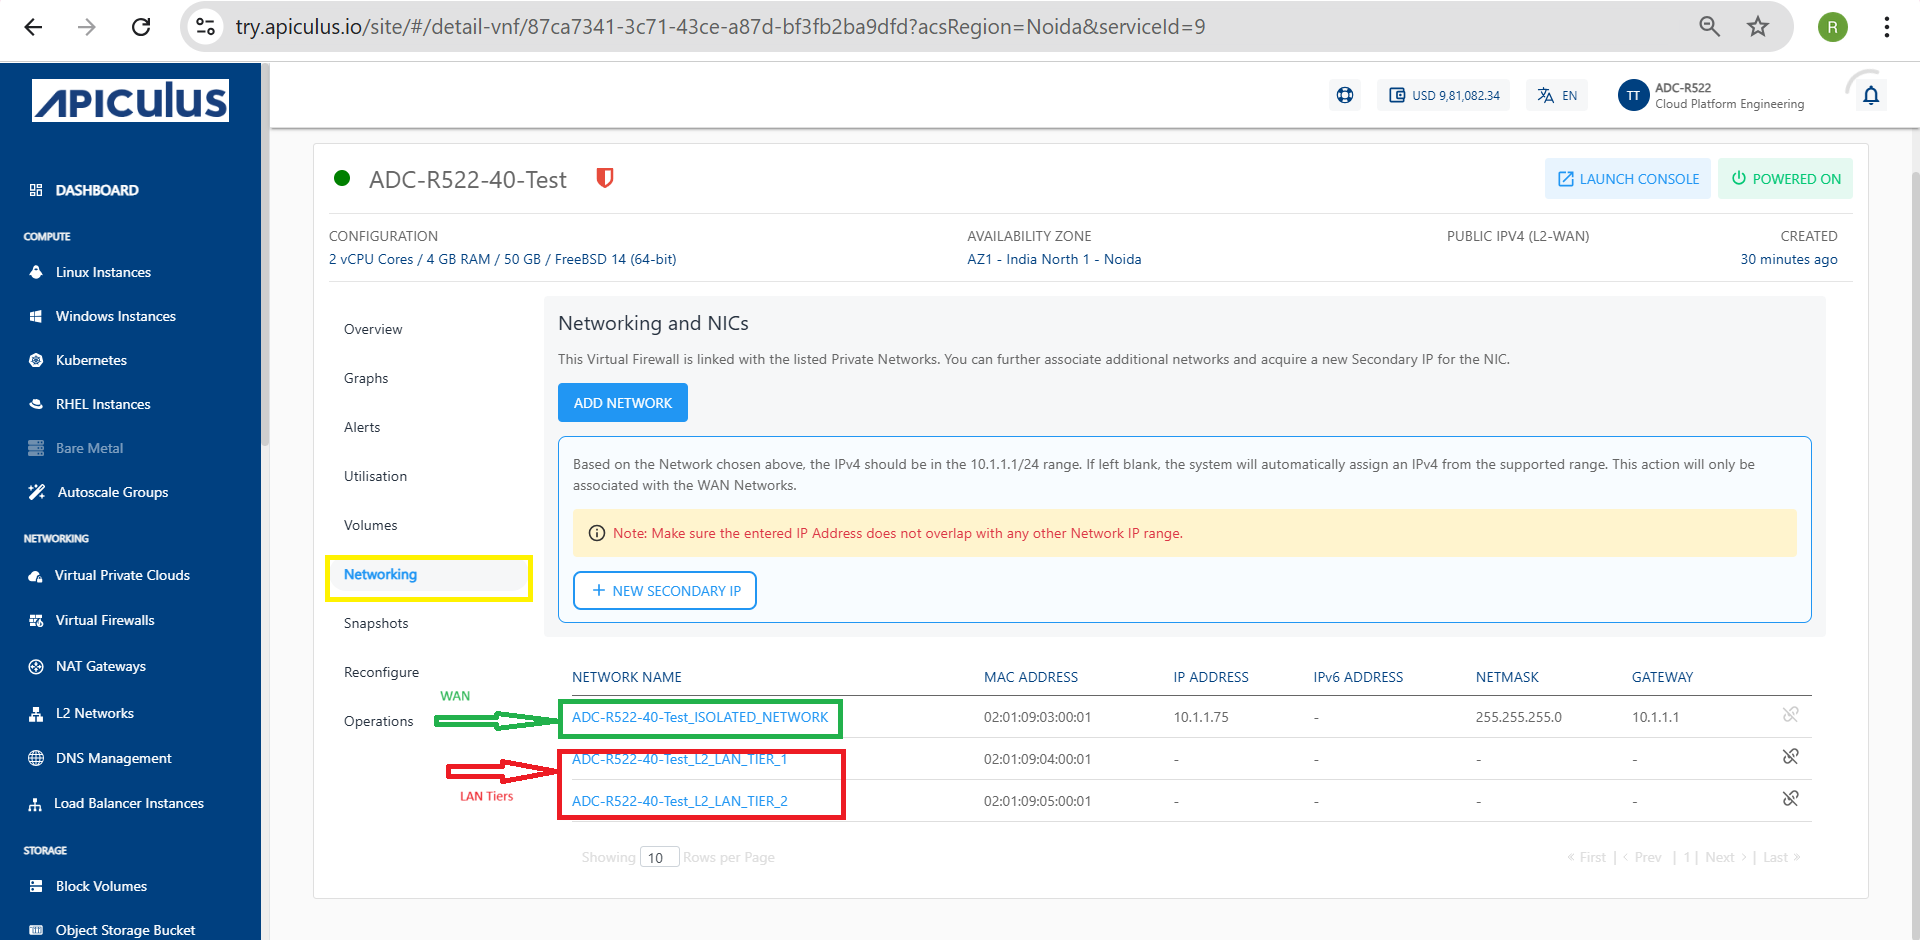1920x940 pixels.
Task: Toggle the POWERED ON state
Action: [x=1785, y=178]
